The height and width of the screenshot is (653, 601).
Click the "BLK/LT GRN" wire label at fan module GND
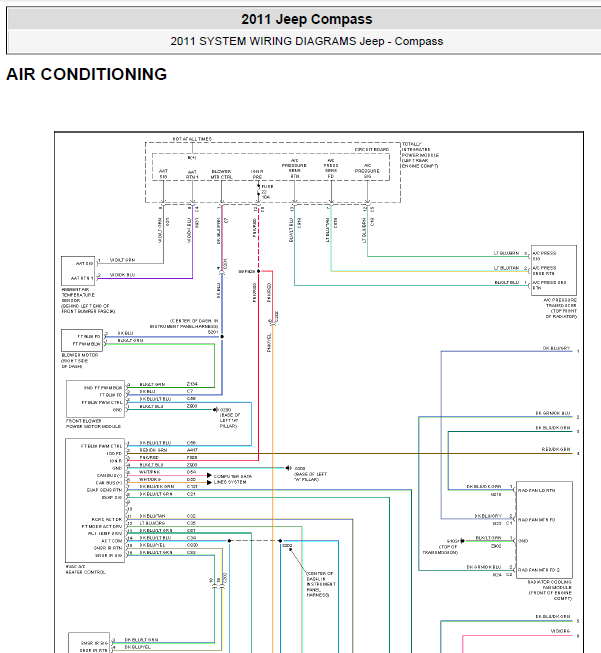tap(489, 538)
